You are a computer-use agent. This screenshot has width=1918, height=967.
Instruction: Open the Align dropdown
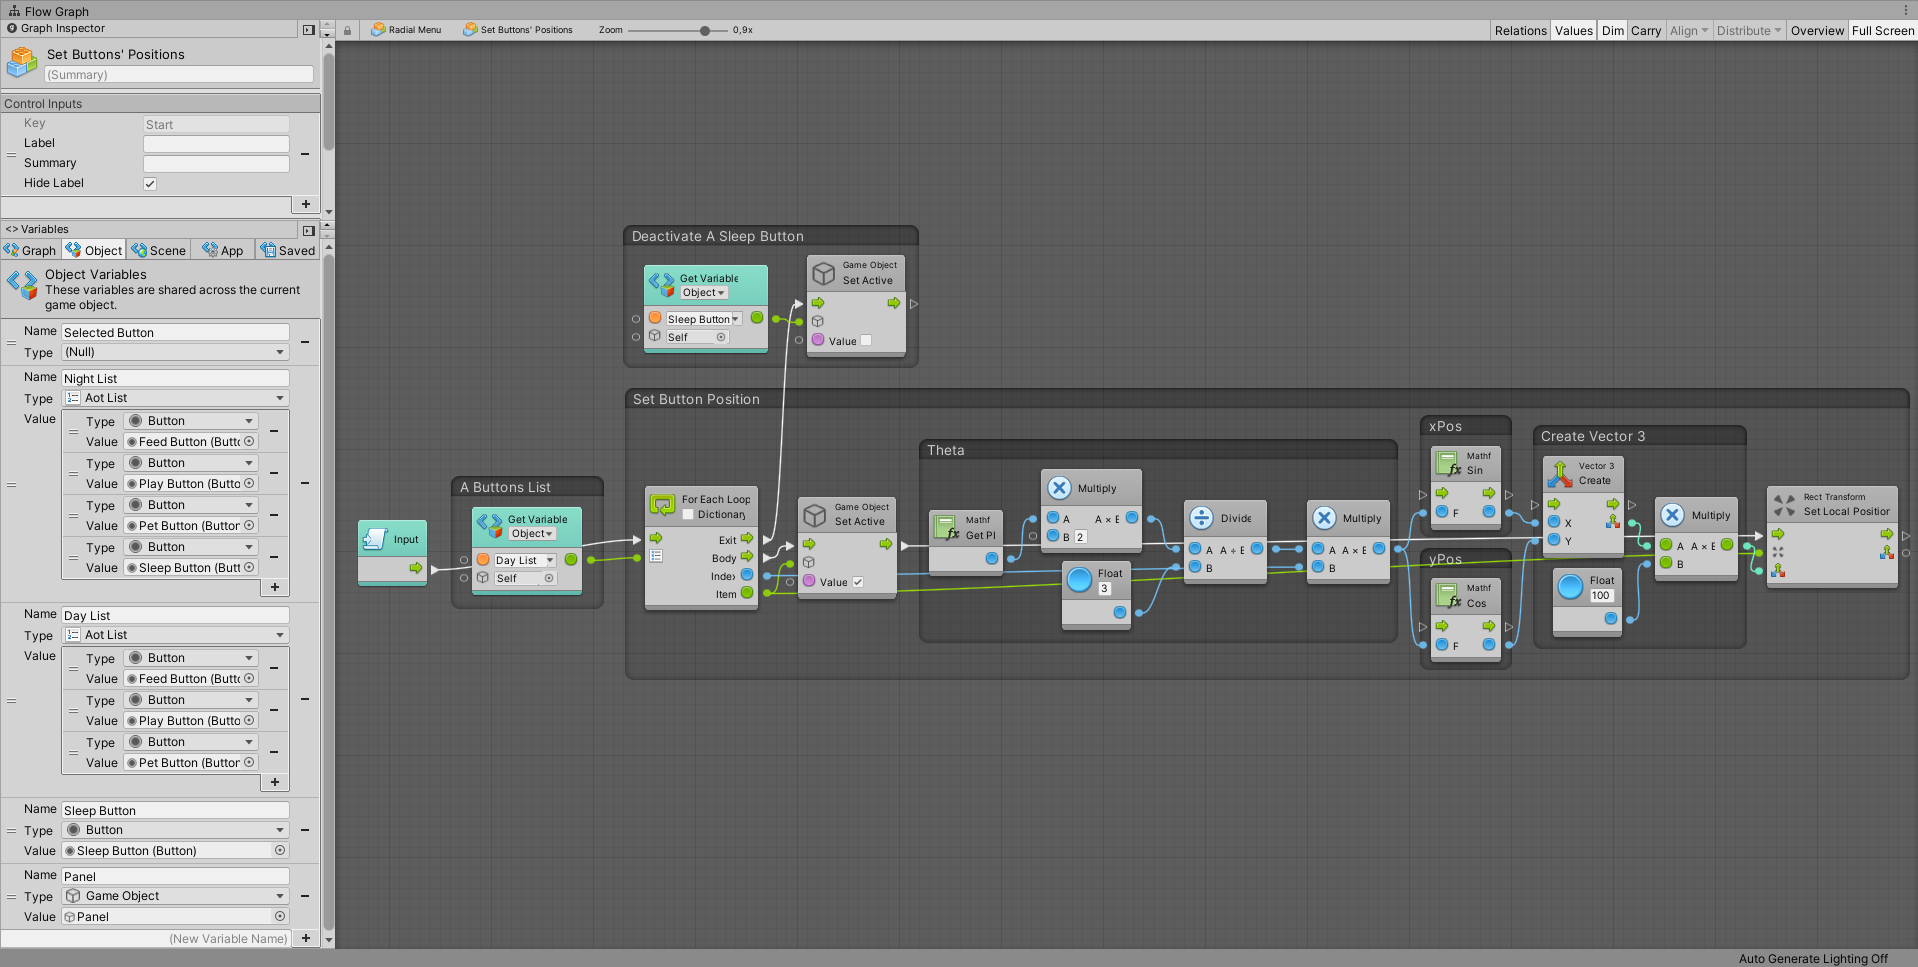(1689, 31)
